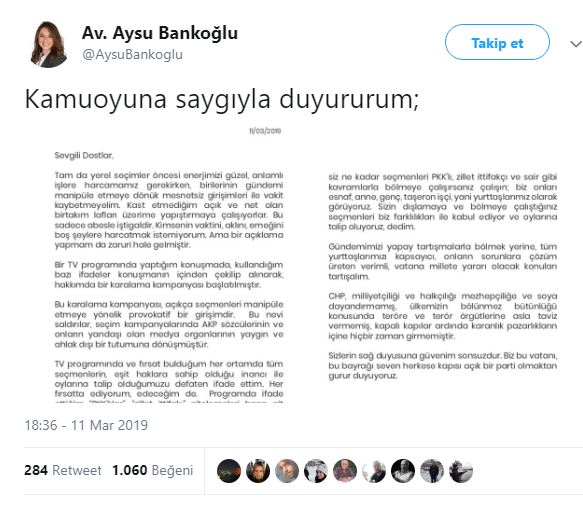Click Aysu Bankoğlu's profile picture

click(x=49, y=44)
